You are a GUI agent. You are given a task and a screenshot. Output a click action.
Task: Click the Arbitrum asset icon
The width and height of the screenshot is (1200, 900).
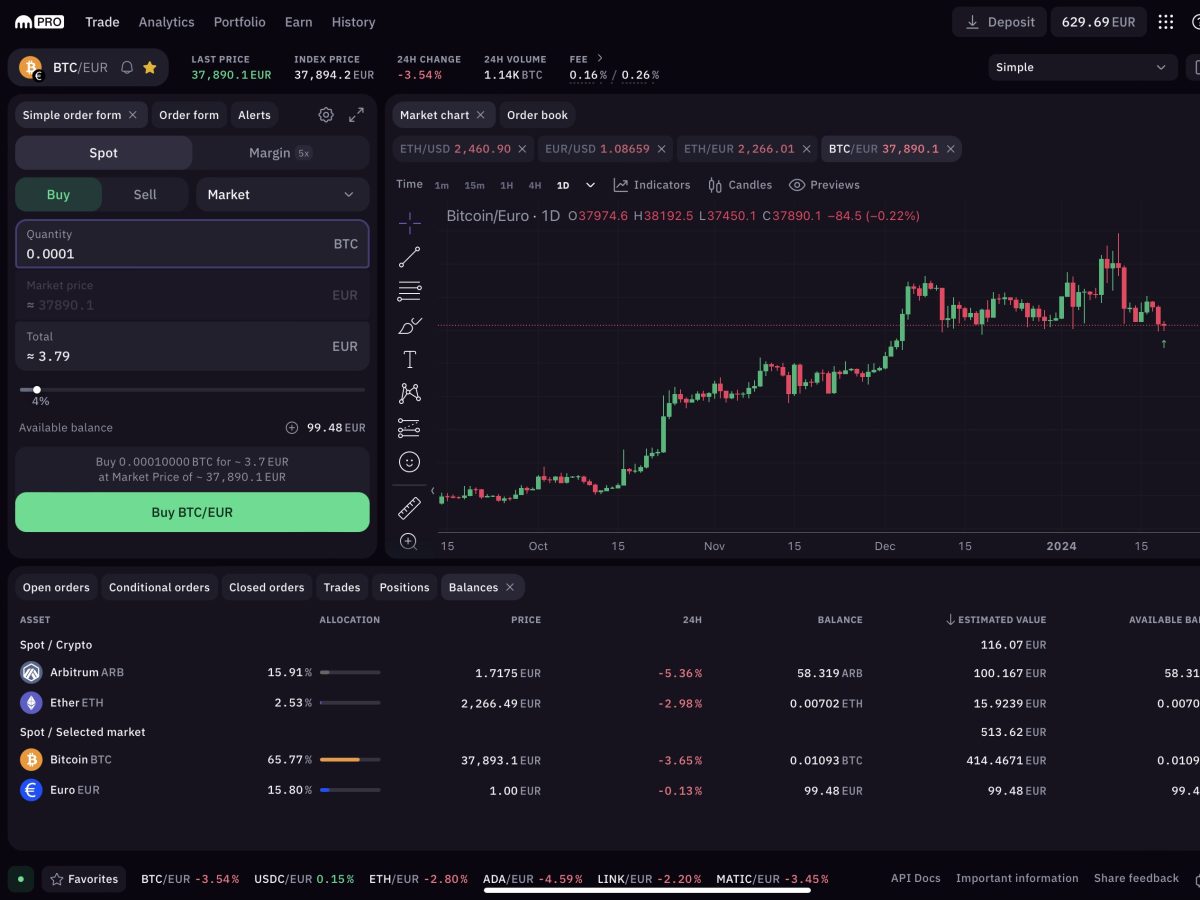[31, 673]
